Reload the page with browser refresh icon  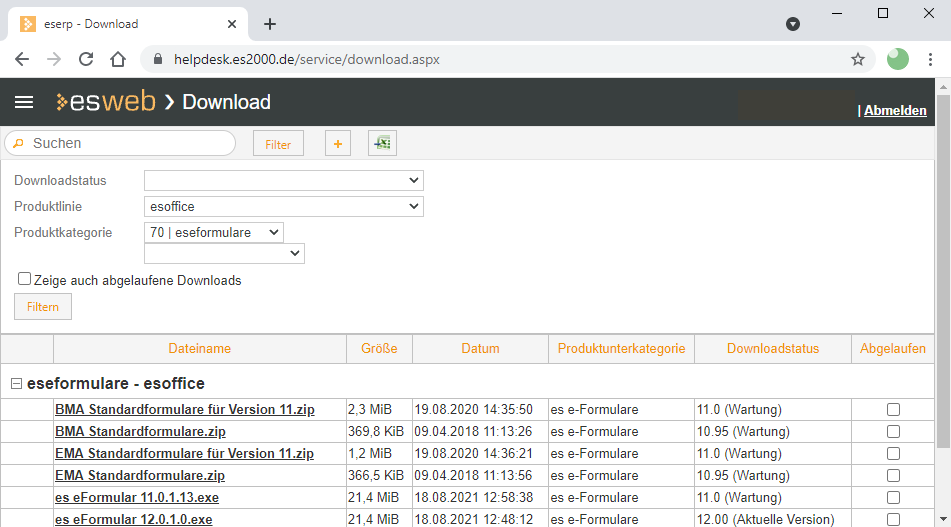[x=86, y=59]
